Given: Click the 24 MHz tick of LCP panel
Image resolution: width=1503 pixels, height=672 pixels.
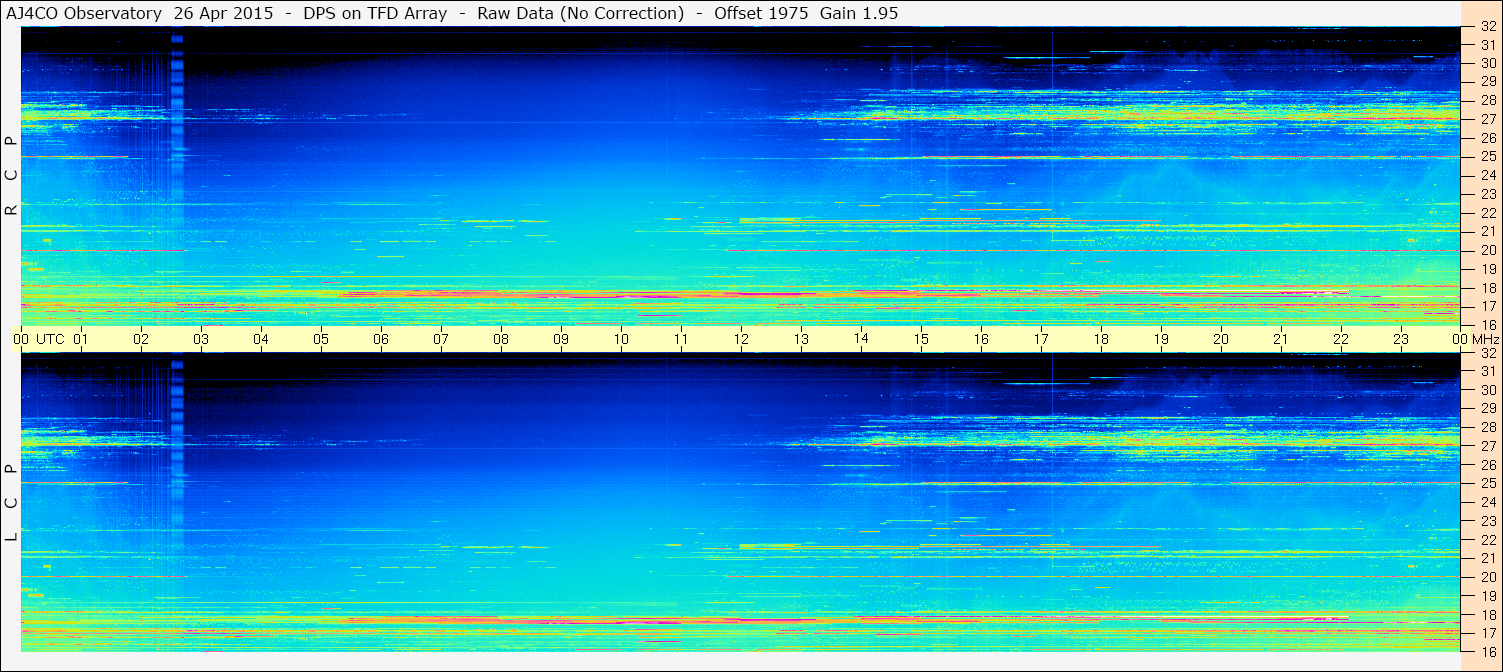Looking at the screenshot, I should (1487, 502).
